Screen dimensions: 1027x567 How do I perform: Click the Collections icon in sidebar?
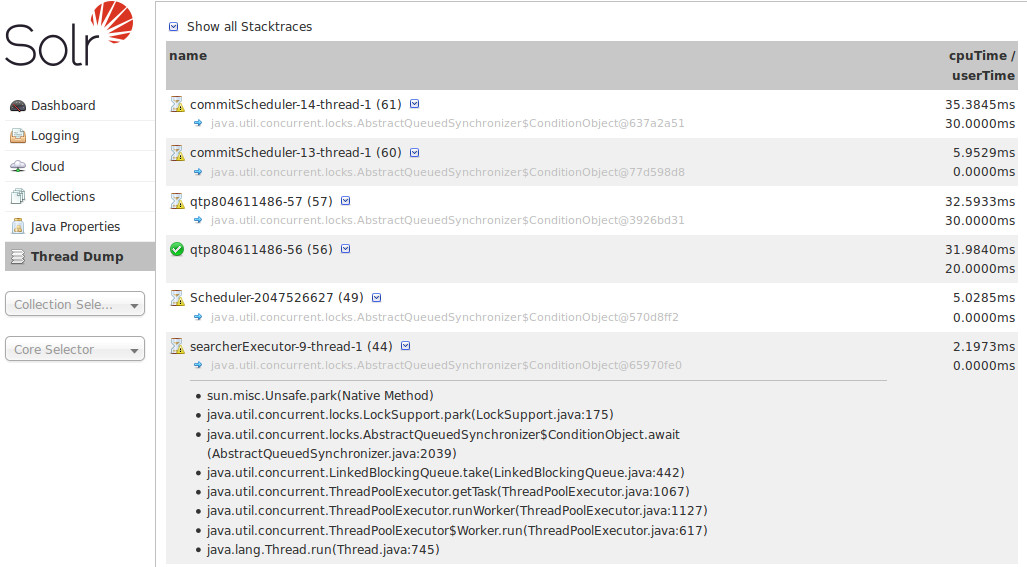coord(17,197)
